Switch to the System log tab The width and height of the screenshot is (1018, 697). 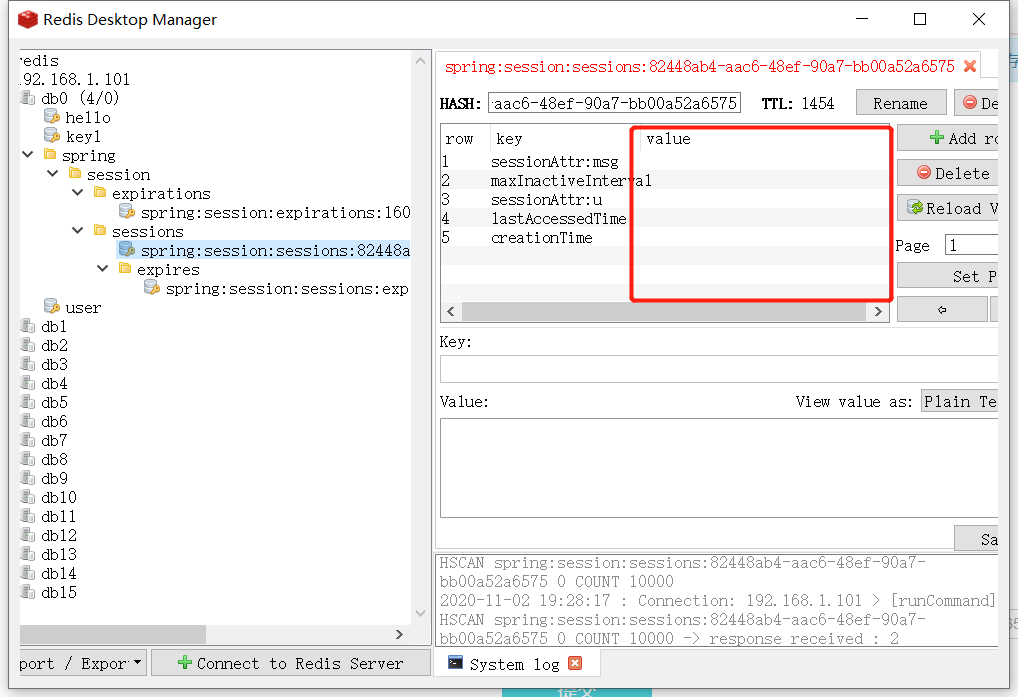pyautogui.click(x=514, y=664)
